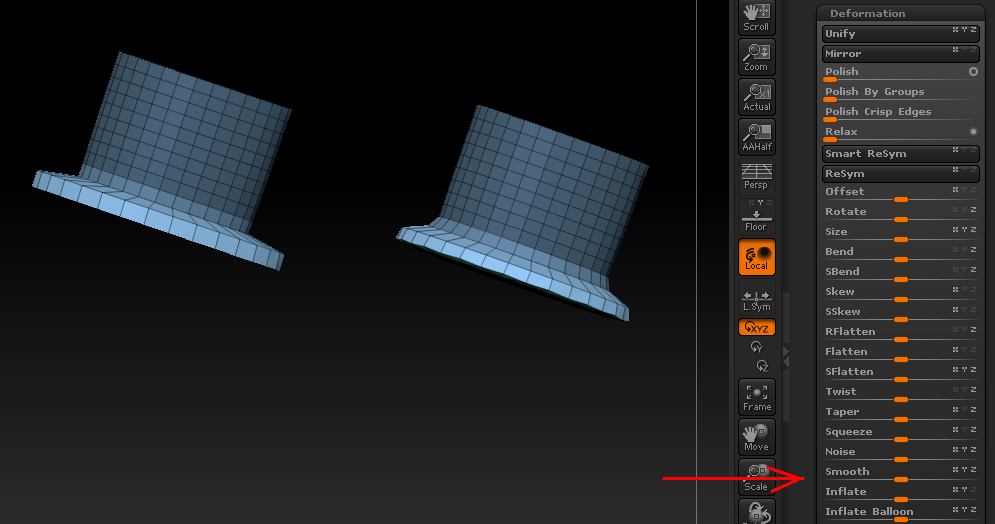This screenshot has width=995, height=524.
Task: Toggle the X axis for Offset
Action: [x=955, y=190]
